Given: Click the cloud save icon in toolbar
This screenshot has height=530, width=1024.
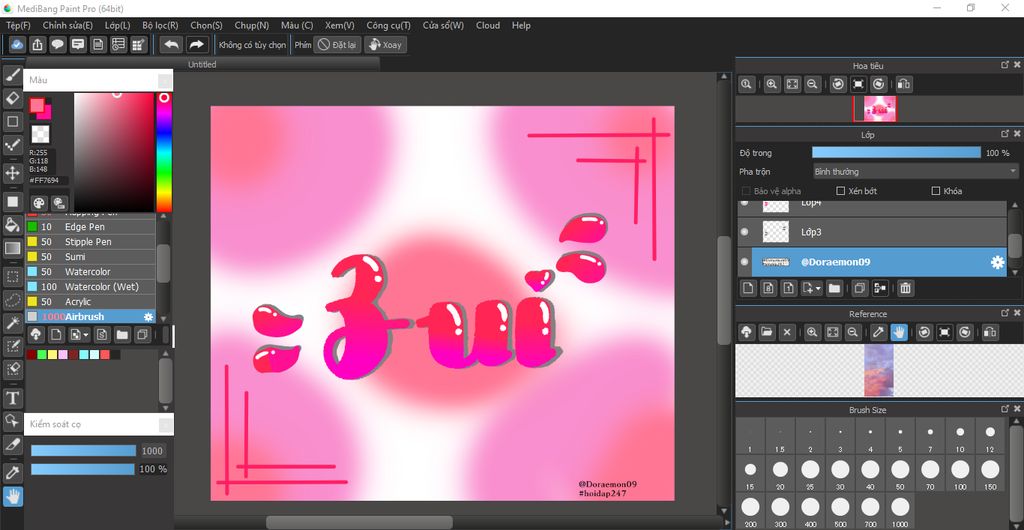Looking at the screenshot, I should click(x=18, y=44).
